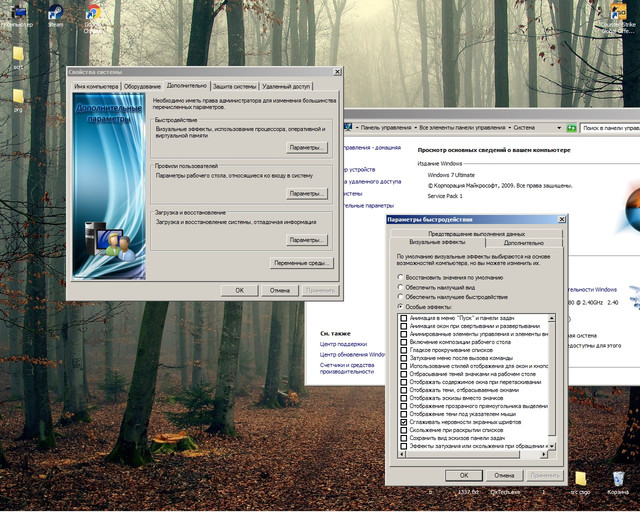
Task: Select the scrt folder on desktop
Action: click(x=18, y=58)
